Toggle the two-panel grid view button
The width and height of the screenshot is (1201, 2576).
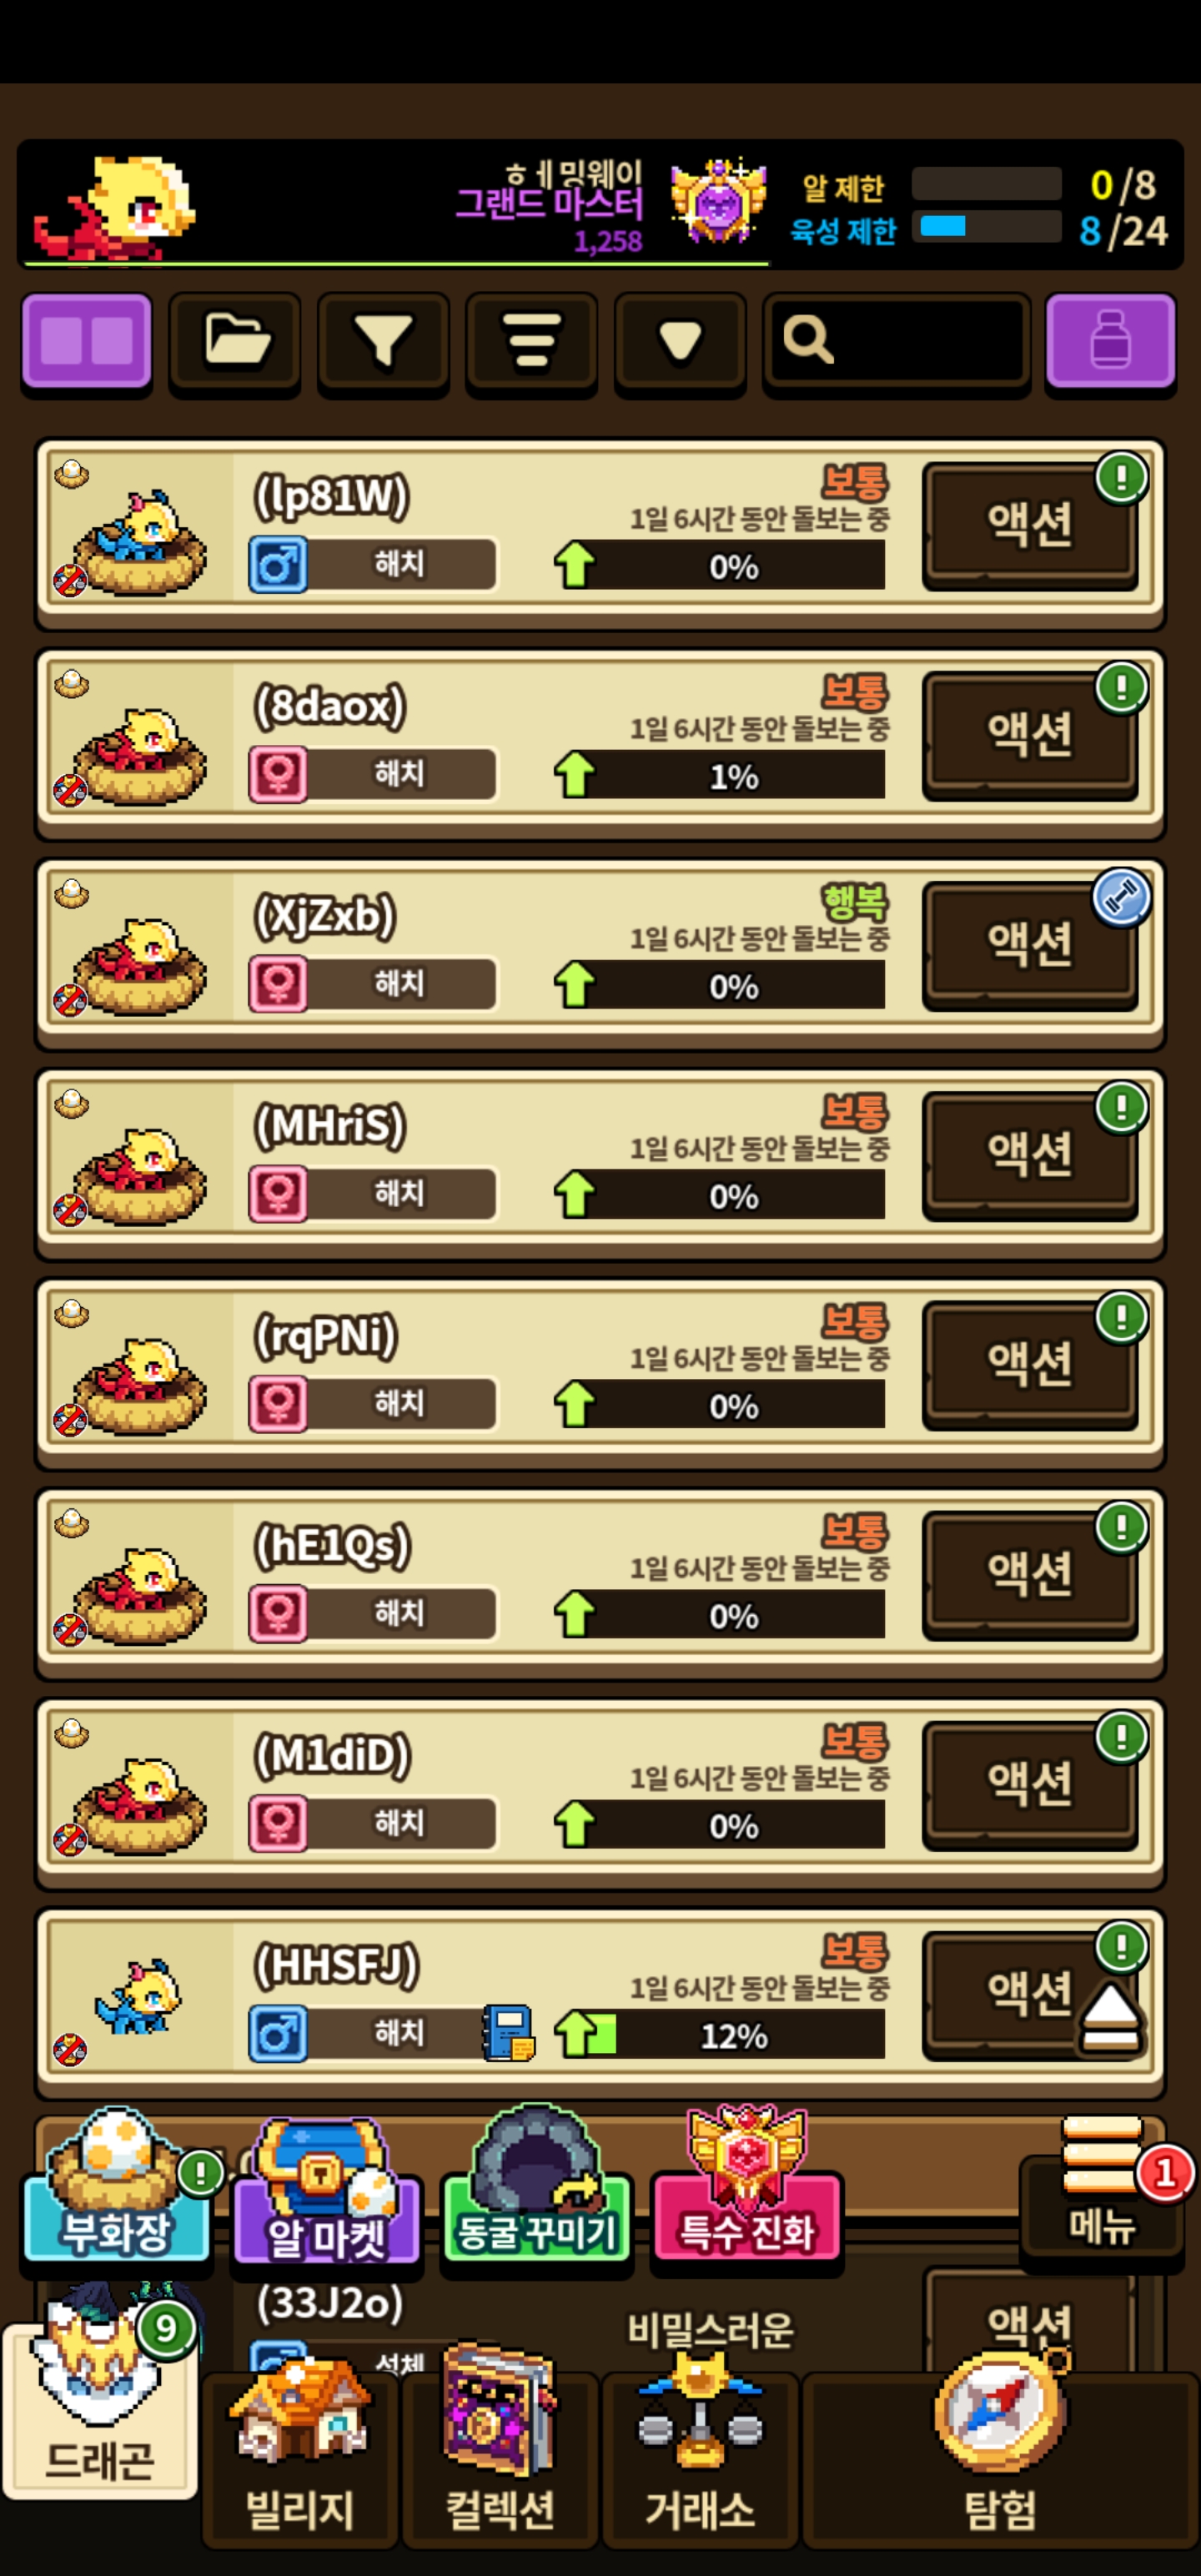coord(87,342)
